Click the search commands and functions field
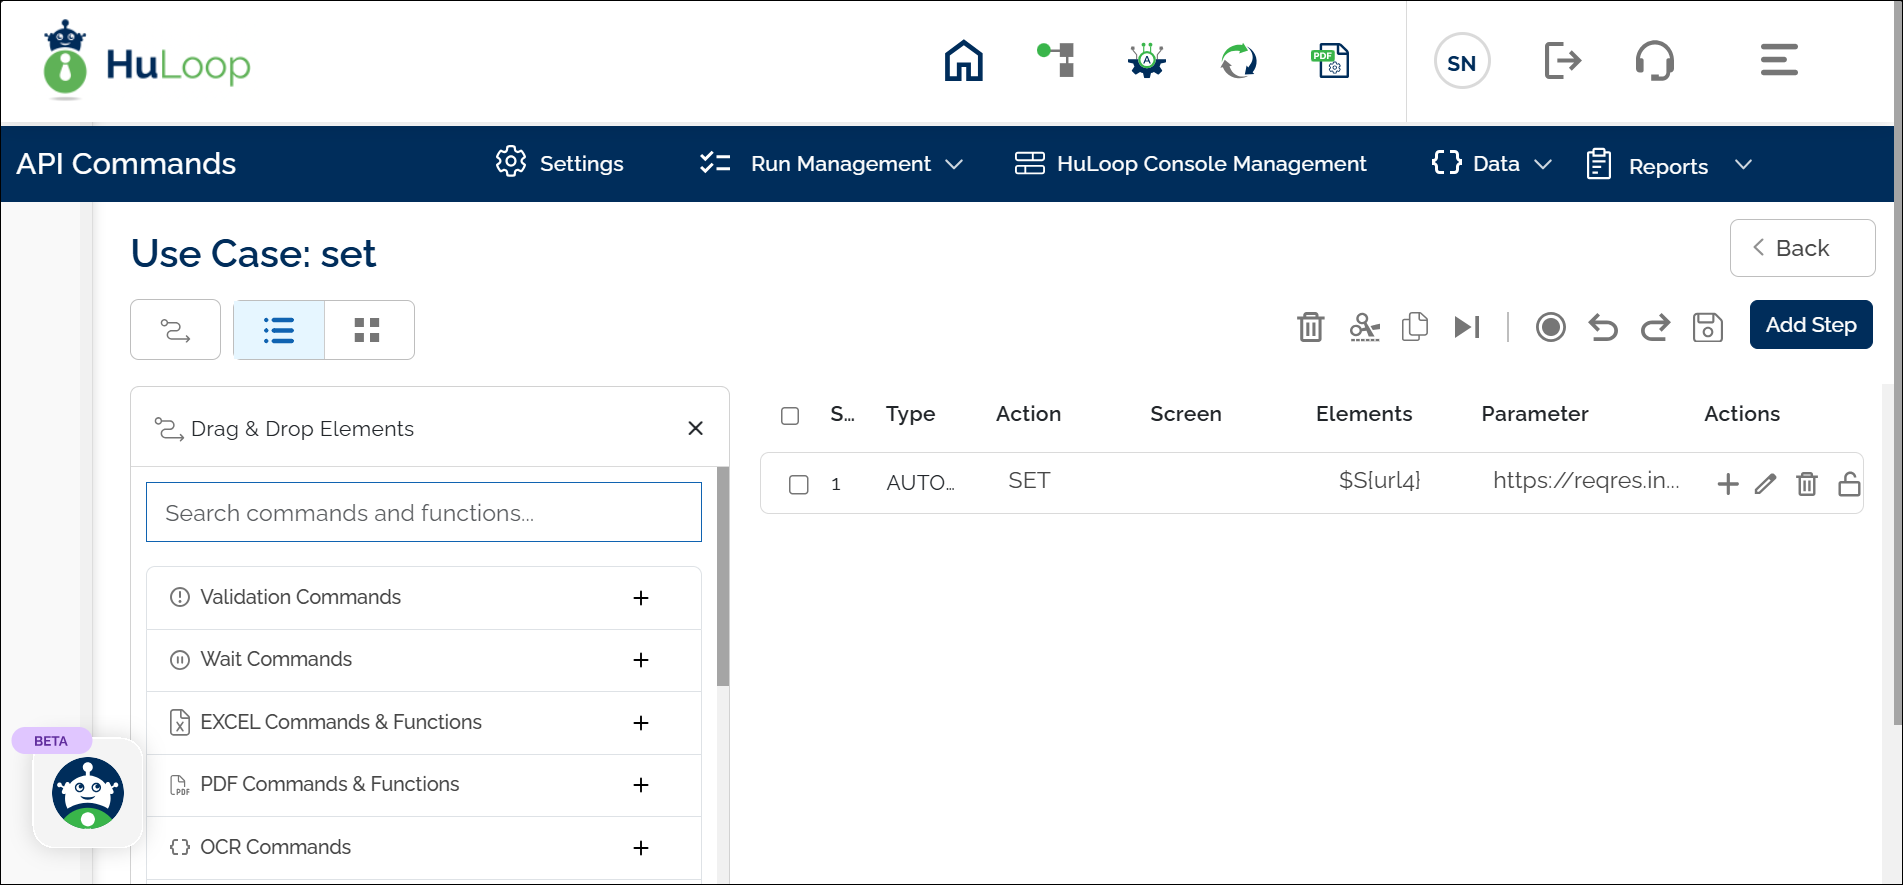Viewport: 1903px width, 885px height. click(423, 513)
